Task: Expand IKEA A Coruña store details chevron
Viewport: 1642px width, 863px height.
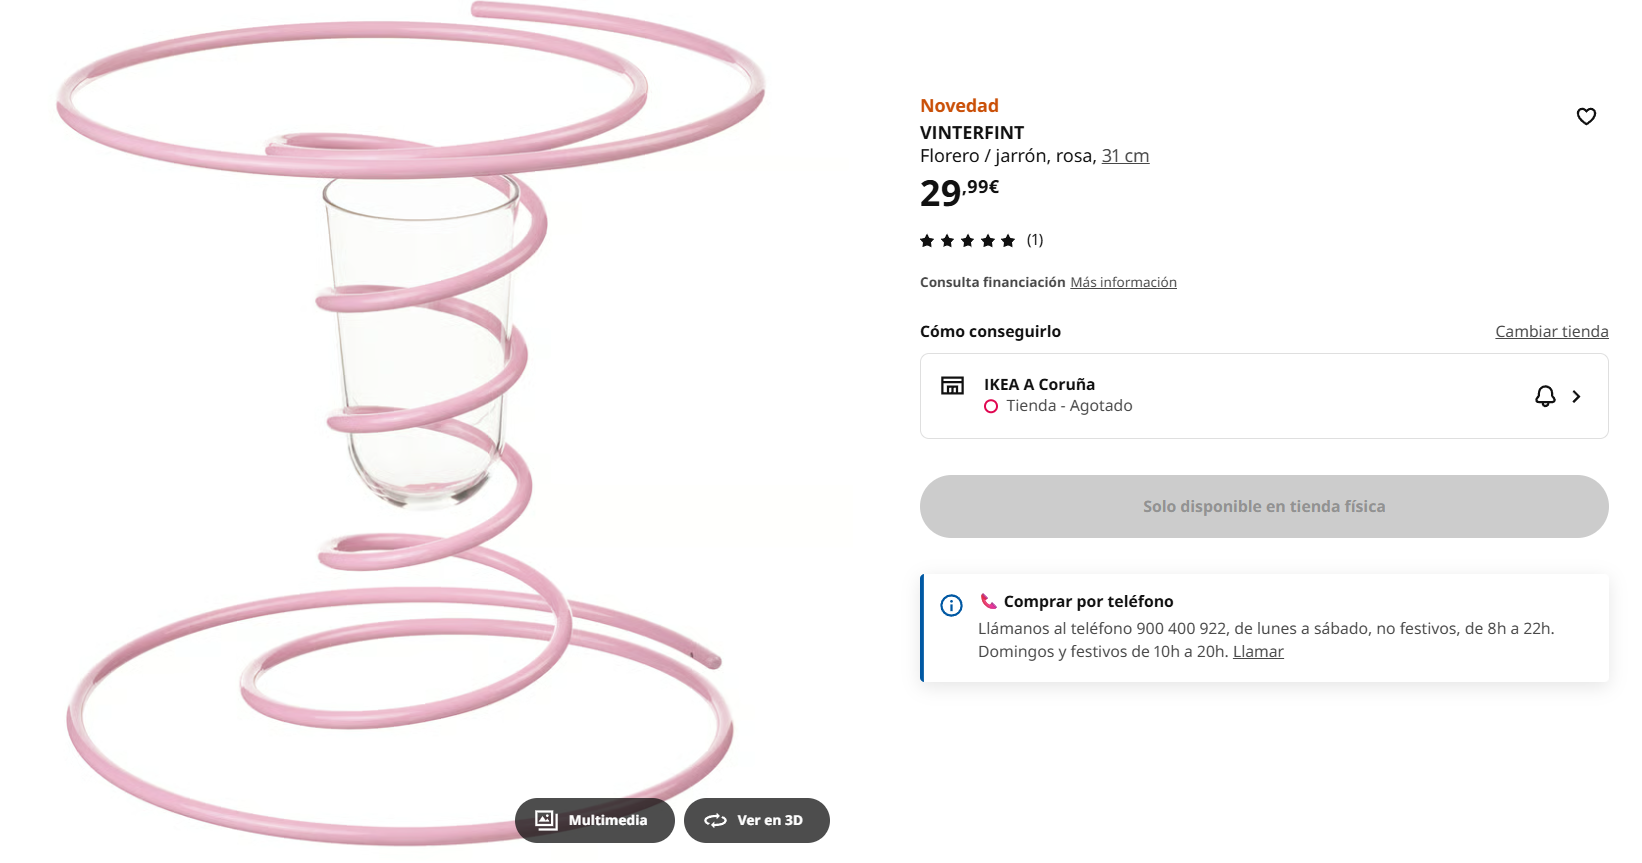Action: 1576,396
